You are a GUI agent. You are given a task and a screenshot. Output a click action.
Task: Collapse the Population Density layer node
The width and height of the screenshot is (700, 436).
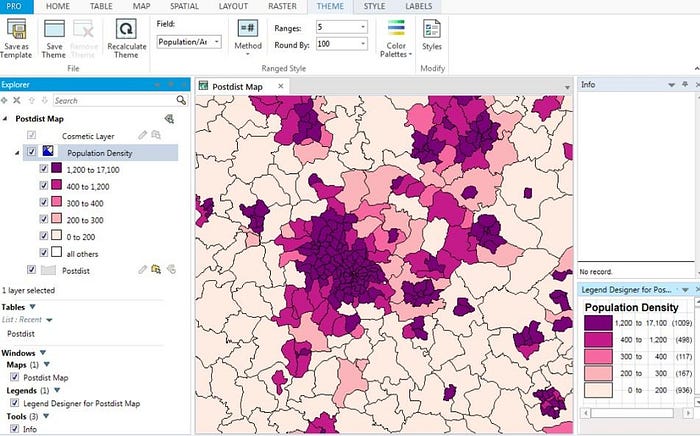coord(17,153)
